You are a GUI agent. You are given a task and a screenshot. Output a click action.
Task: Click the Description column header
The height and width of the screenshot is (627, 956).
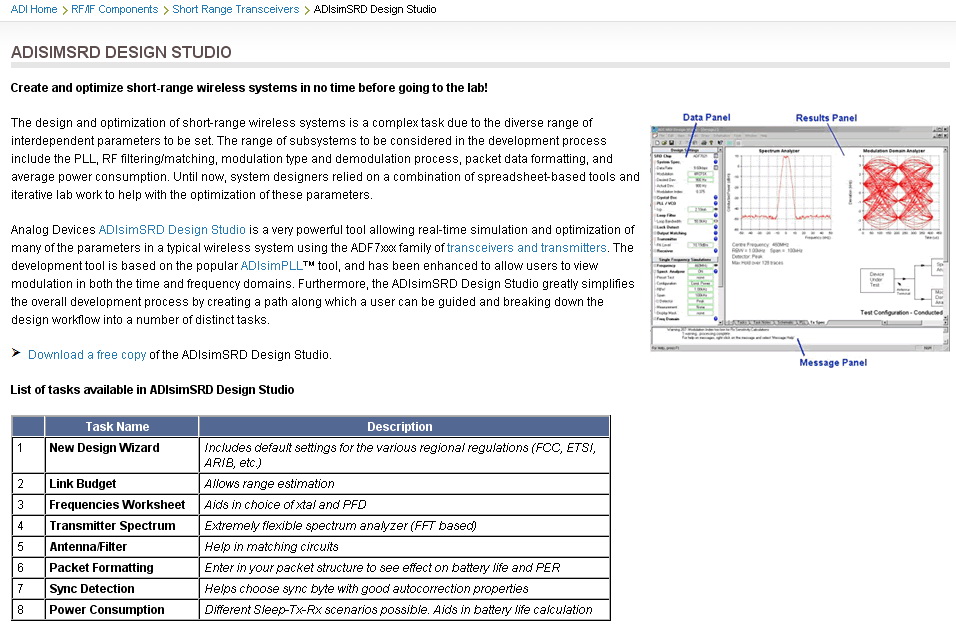404,426
